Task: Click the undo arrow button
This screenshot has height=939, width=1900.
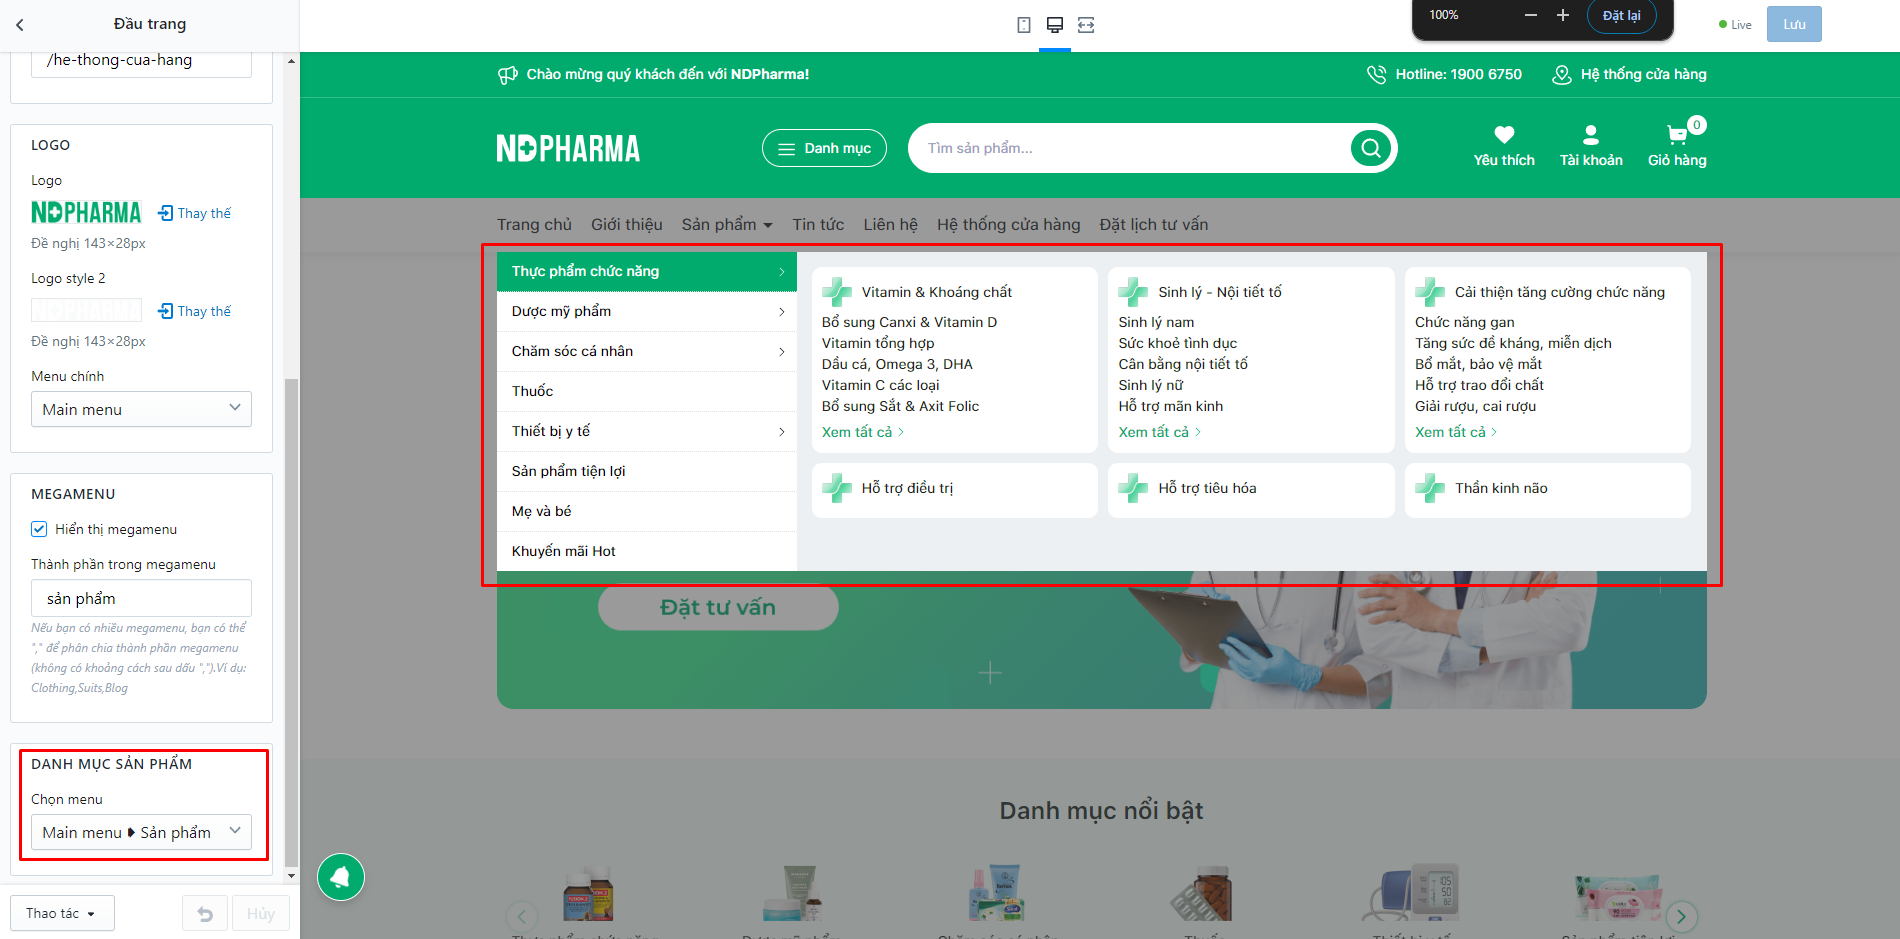Action: pyautogui.click(x=205, y=913)
